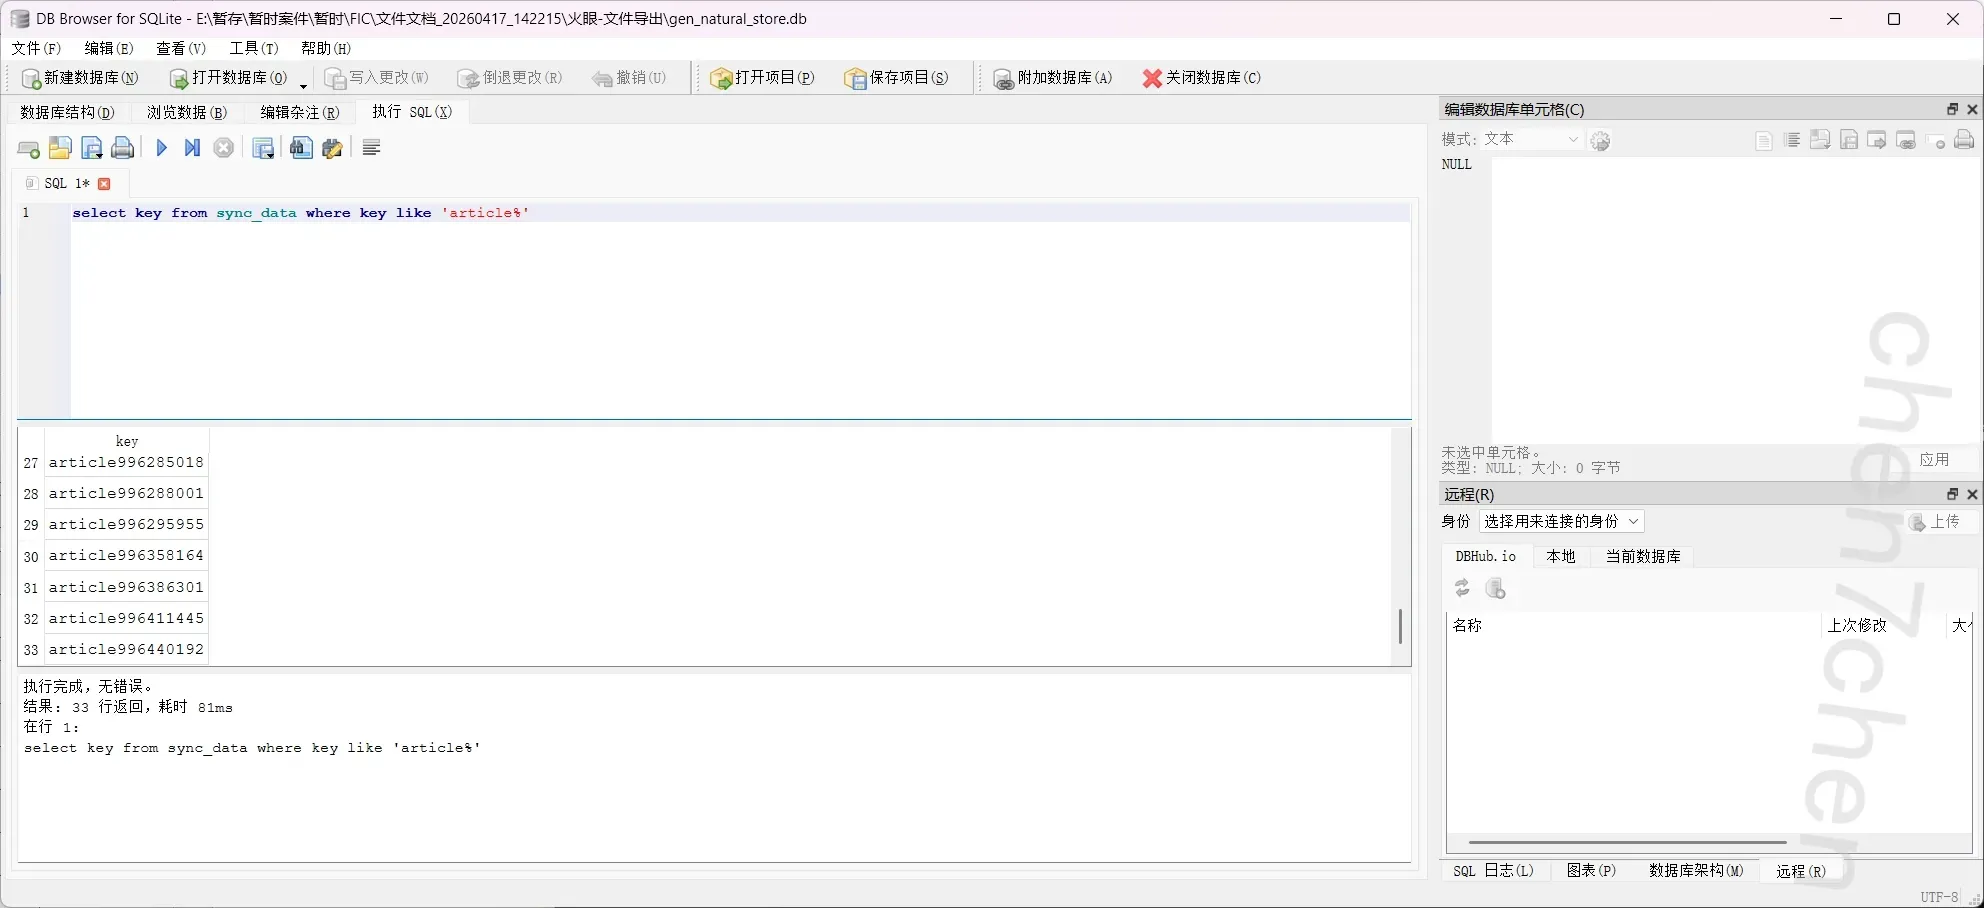
Task: Open a new SQL editor tab
Action: pos(28,149)
